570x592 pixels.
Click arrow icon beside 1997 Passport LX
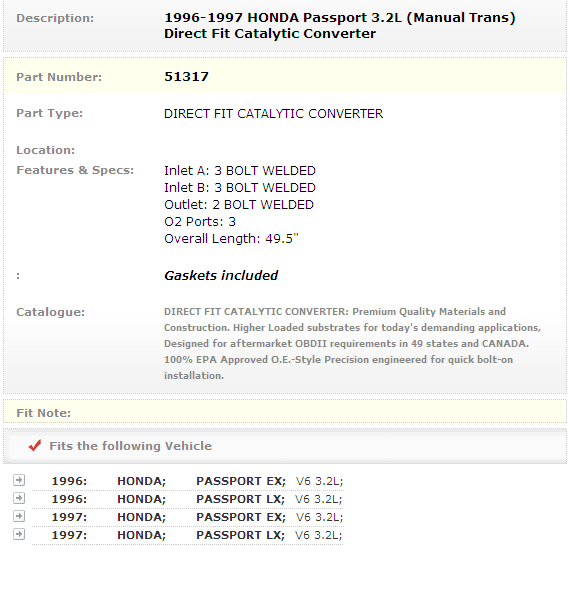point(19,534)
